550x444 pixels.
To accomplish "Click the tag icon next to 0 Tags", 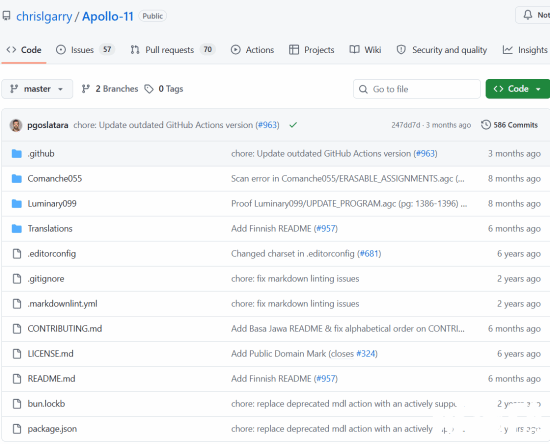I will point(149,89).
